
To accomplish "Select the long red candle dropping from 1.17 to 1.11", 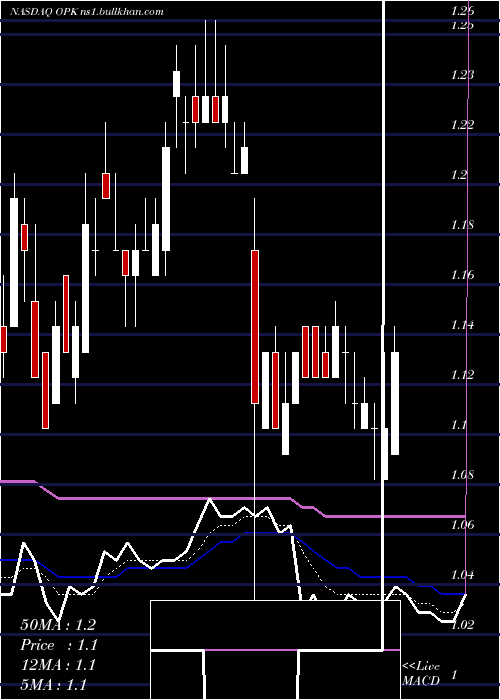I will click(255, 327).
